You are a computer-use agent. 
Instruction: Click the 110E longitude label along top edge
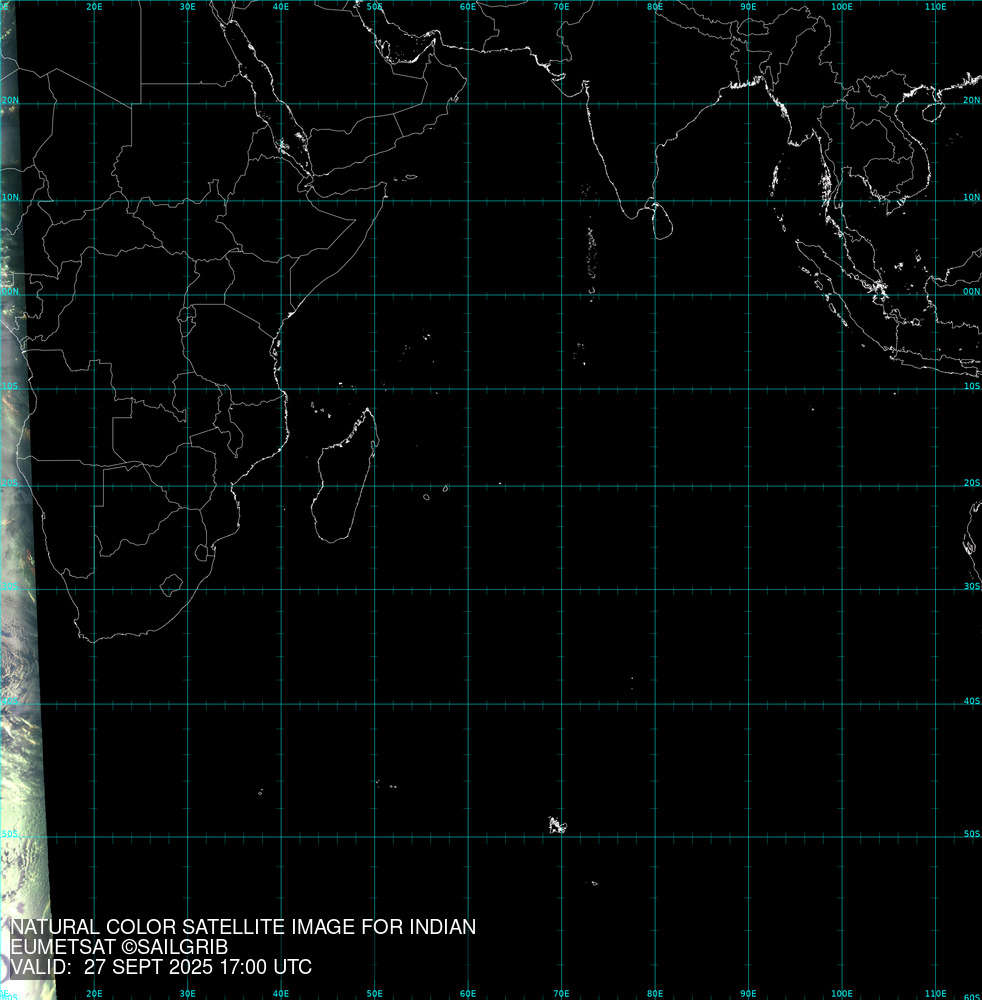(x=935, y=7)
